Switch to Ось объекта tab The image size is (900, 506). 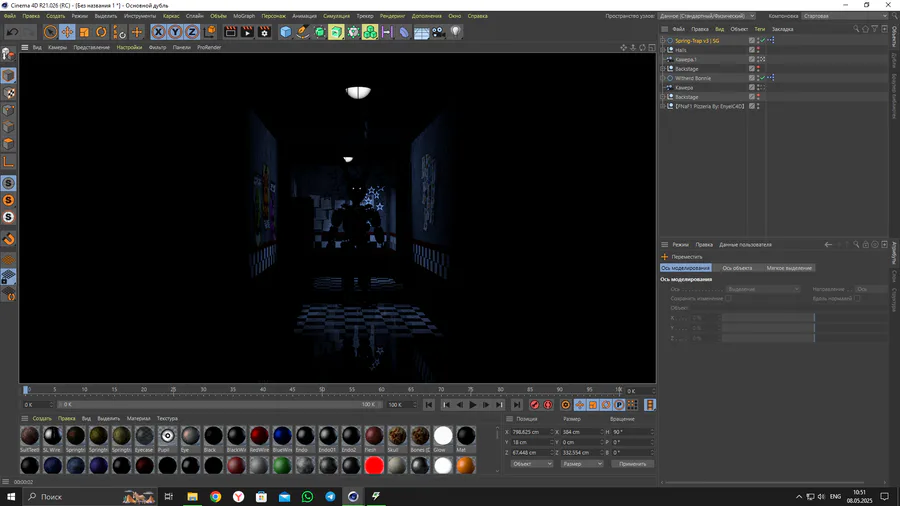pyautogui.click(x=737, y=268)
